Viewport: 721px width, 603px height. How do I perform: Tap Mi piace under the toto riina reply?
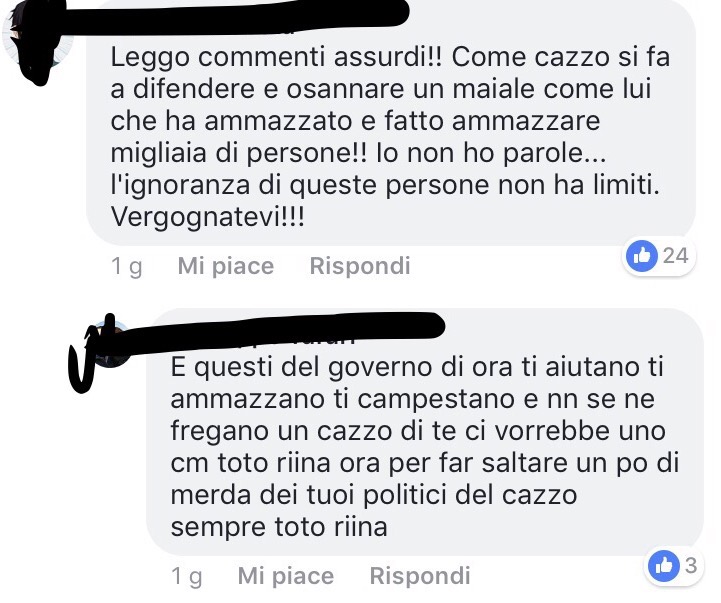click(286, 576)
